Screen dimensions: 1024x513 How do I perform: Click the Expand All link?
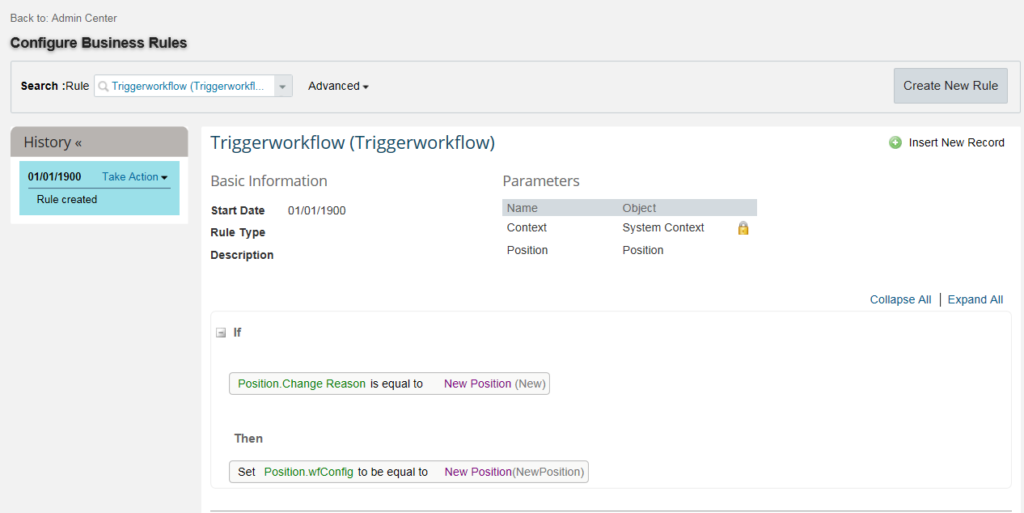(975, 300)
